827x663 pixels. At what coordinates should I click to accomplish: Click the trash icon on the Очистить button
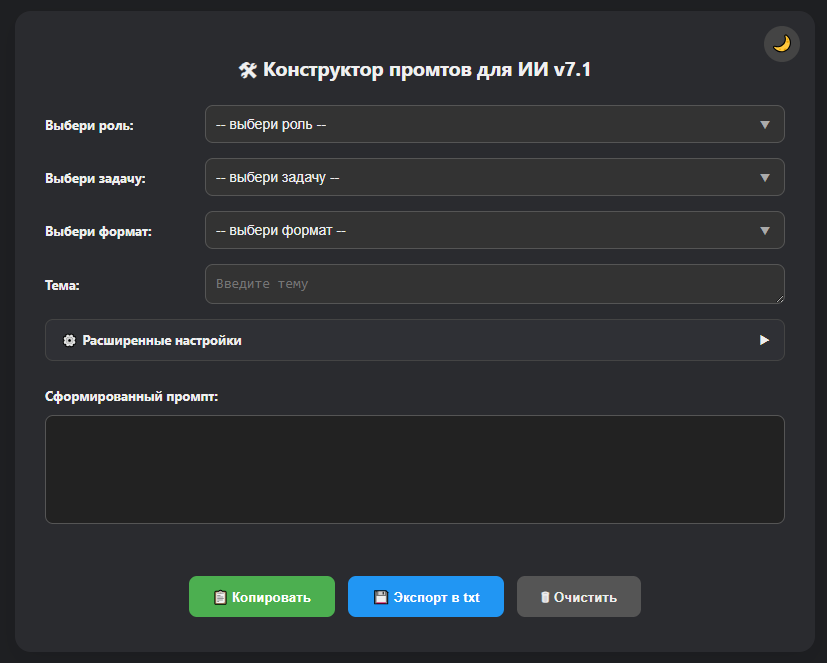click(545, 597)
